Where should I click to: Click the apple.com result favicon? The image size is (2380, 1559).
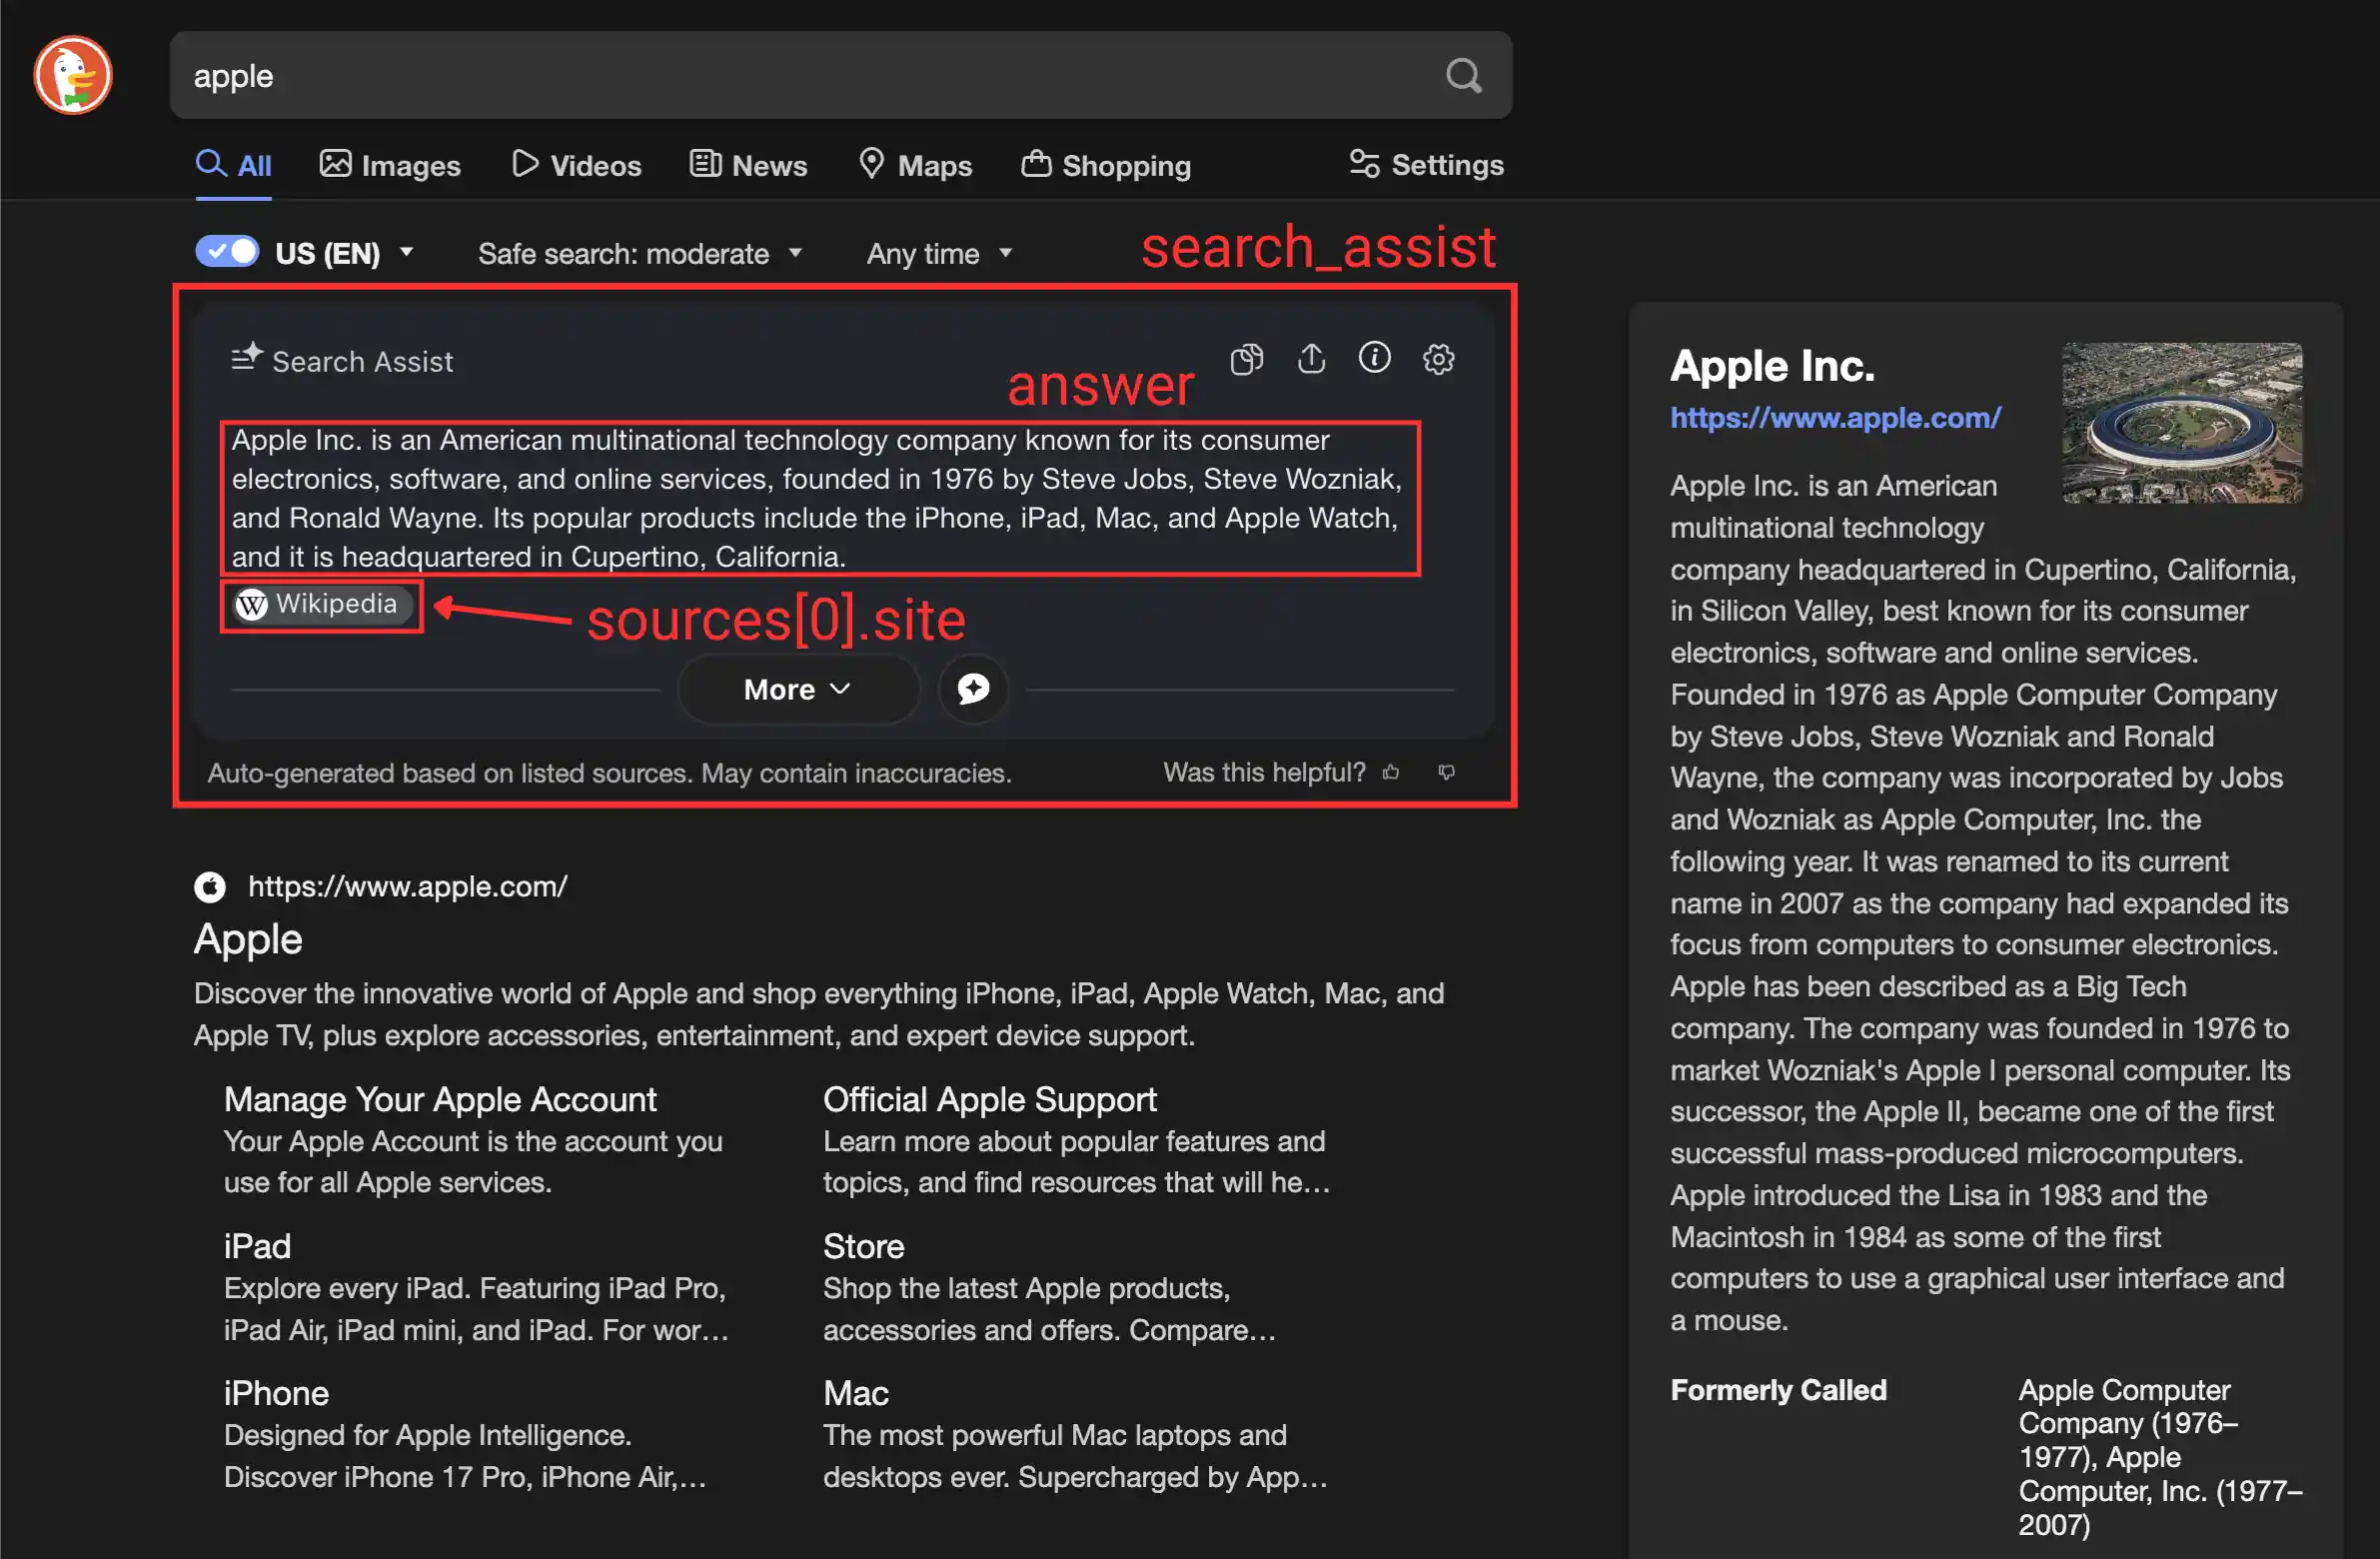(210, 887)
